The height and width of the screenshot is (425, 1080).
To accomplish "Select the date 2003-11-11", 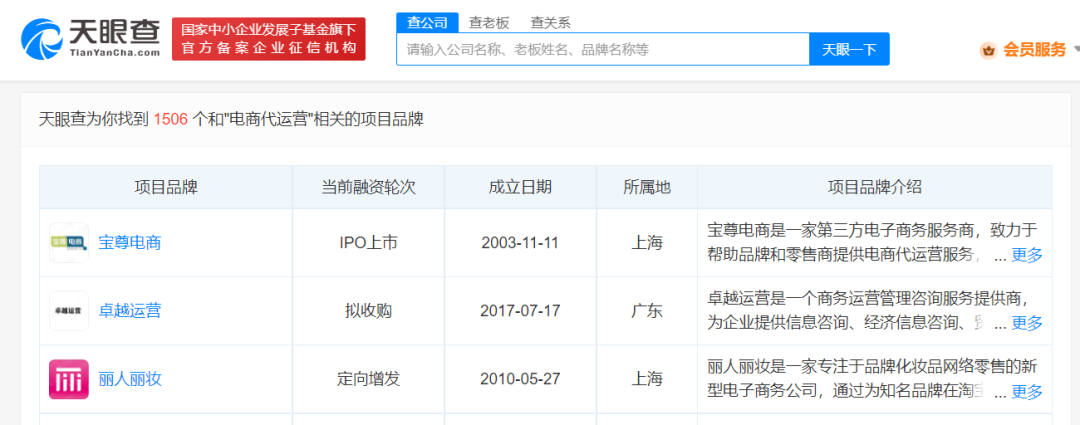I will 520,243.
